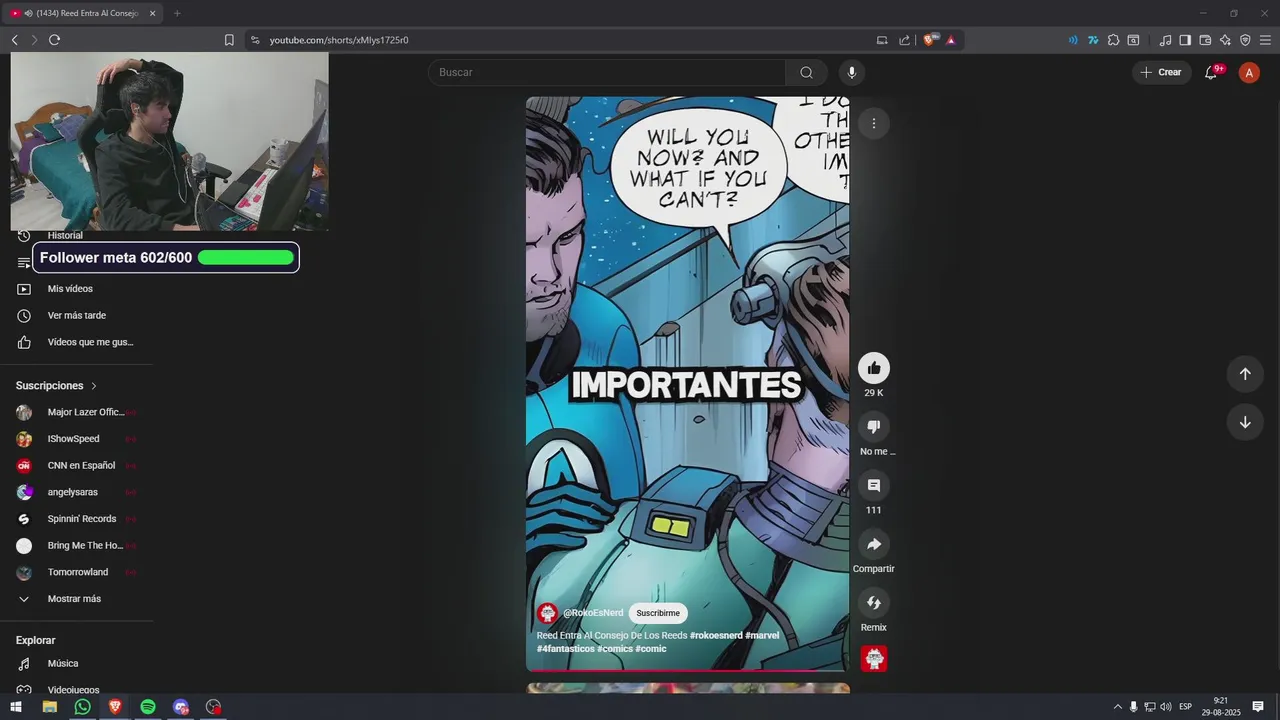The width and height of the screenshot is (1280, 720).
Task: Select the Reed Entra Al Consejo tab
Action: click(x=84, y=13)
